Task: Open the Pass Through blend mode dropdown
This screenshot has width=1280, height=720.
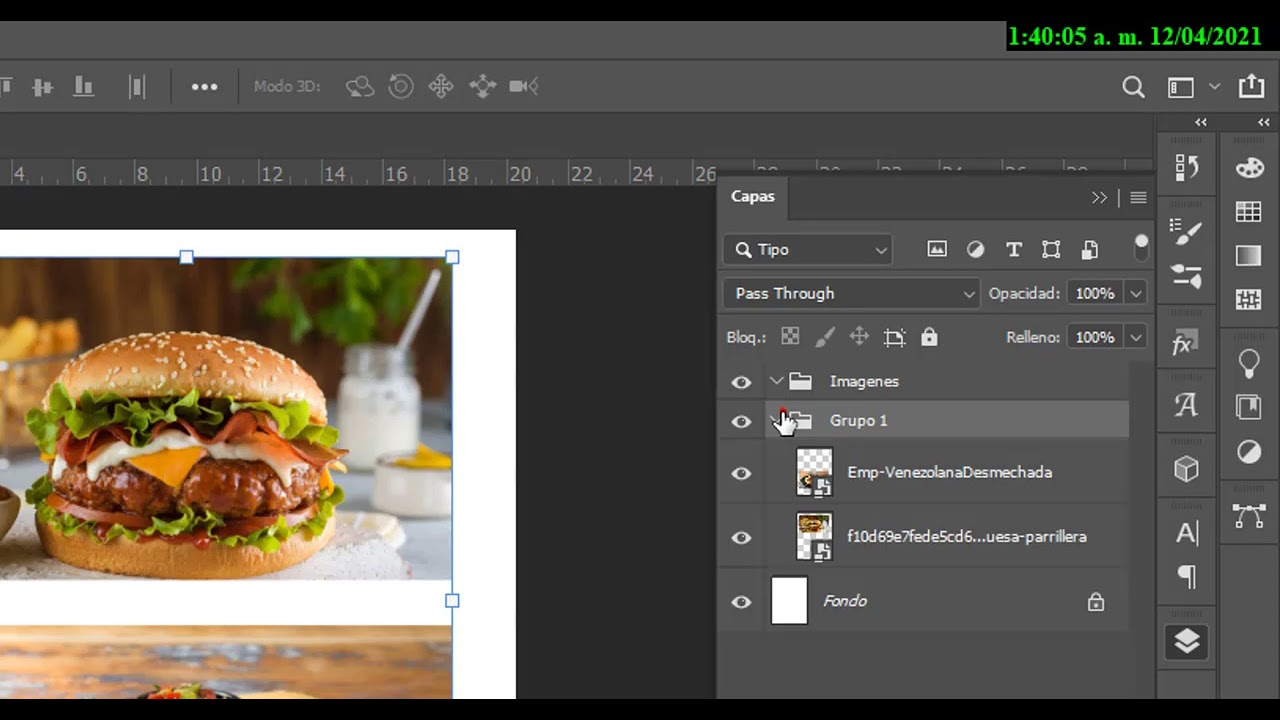Action: pos(851,293)
